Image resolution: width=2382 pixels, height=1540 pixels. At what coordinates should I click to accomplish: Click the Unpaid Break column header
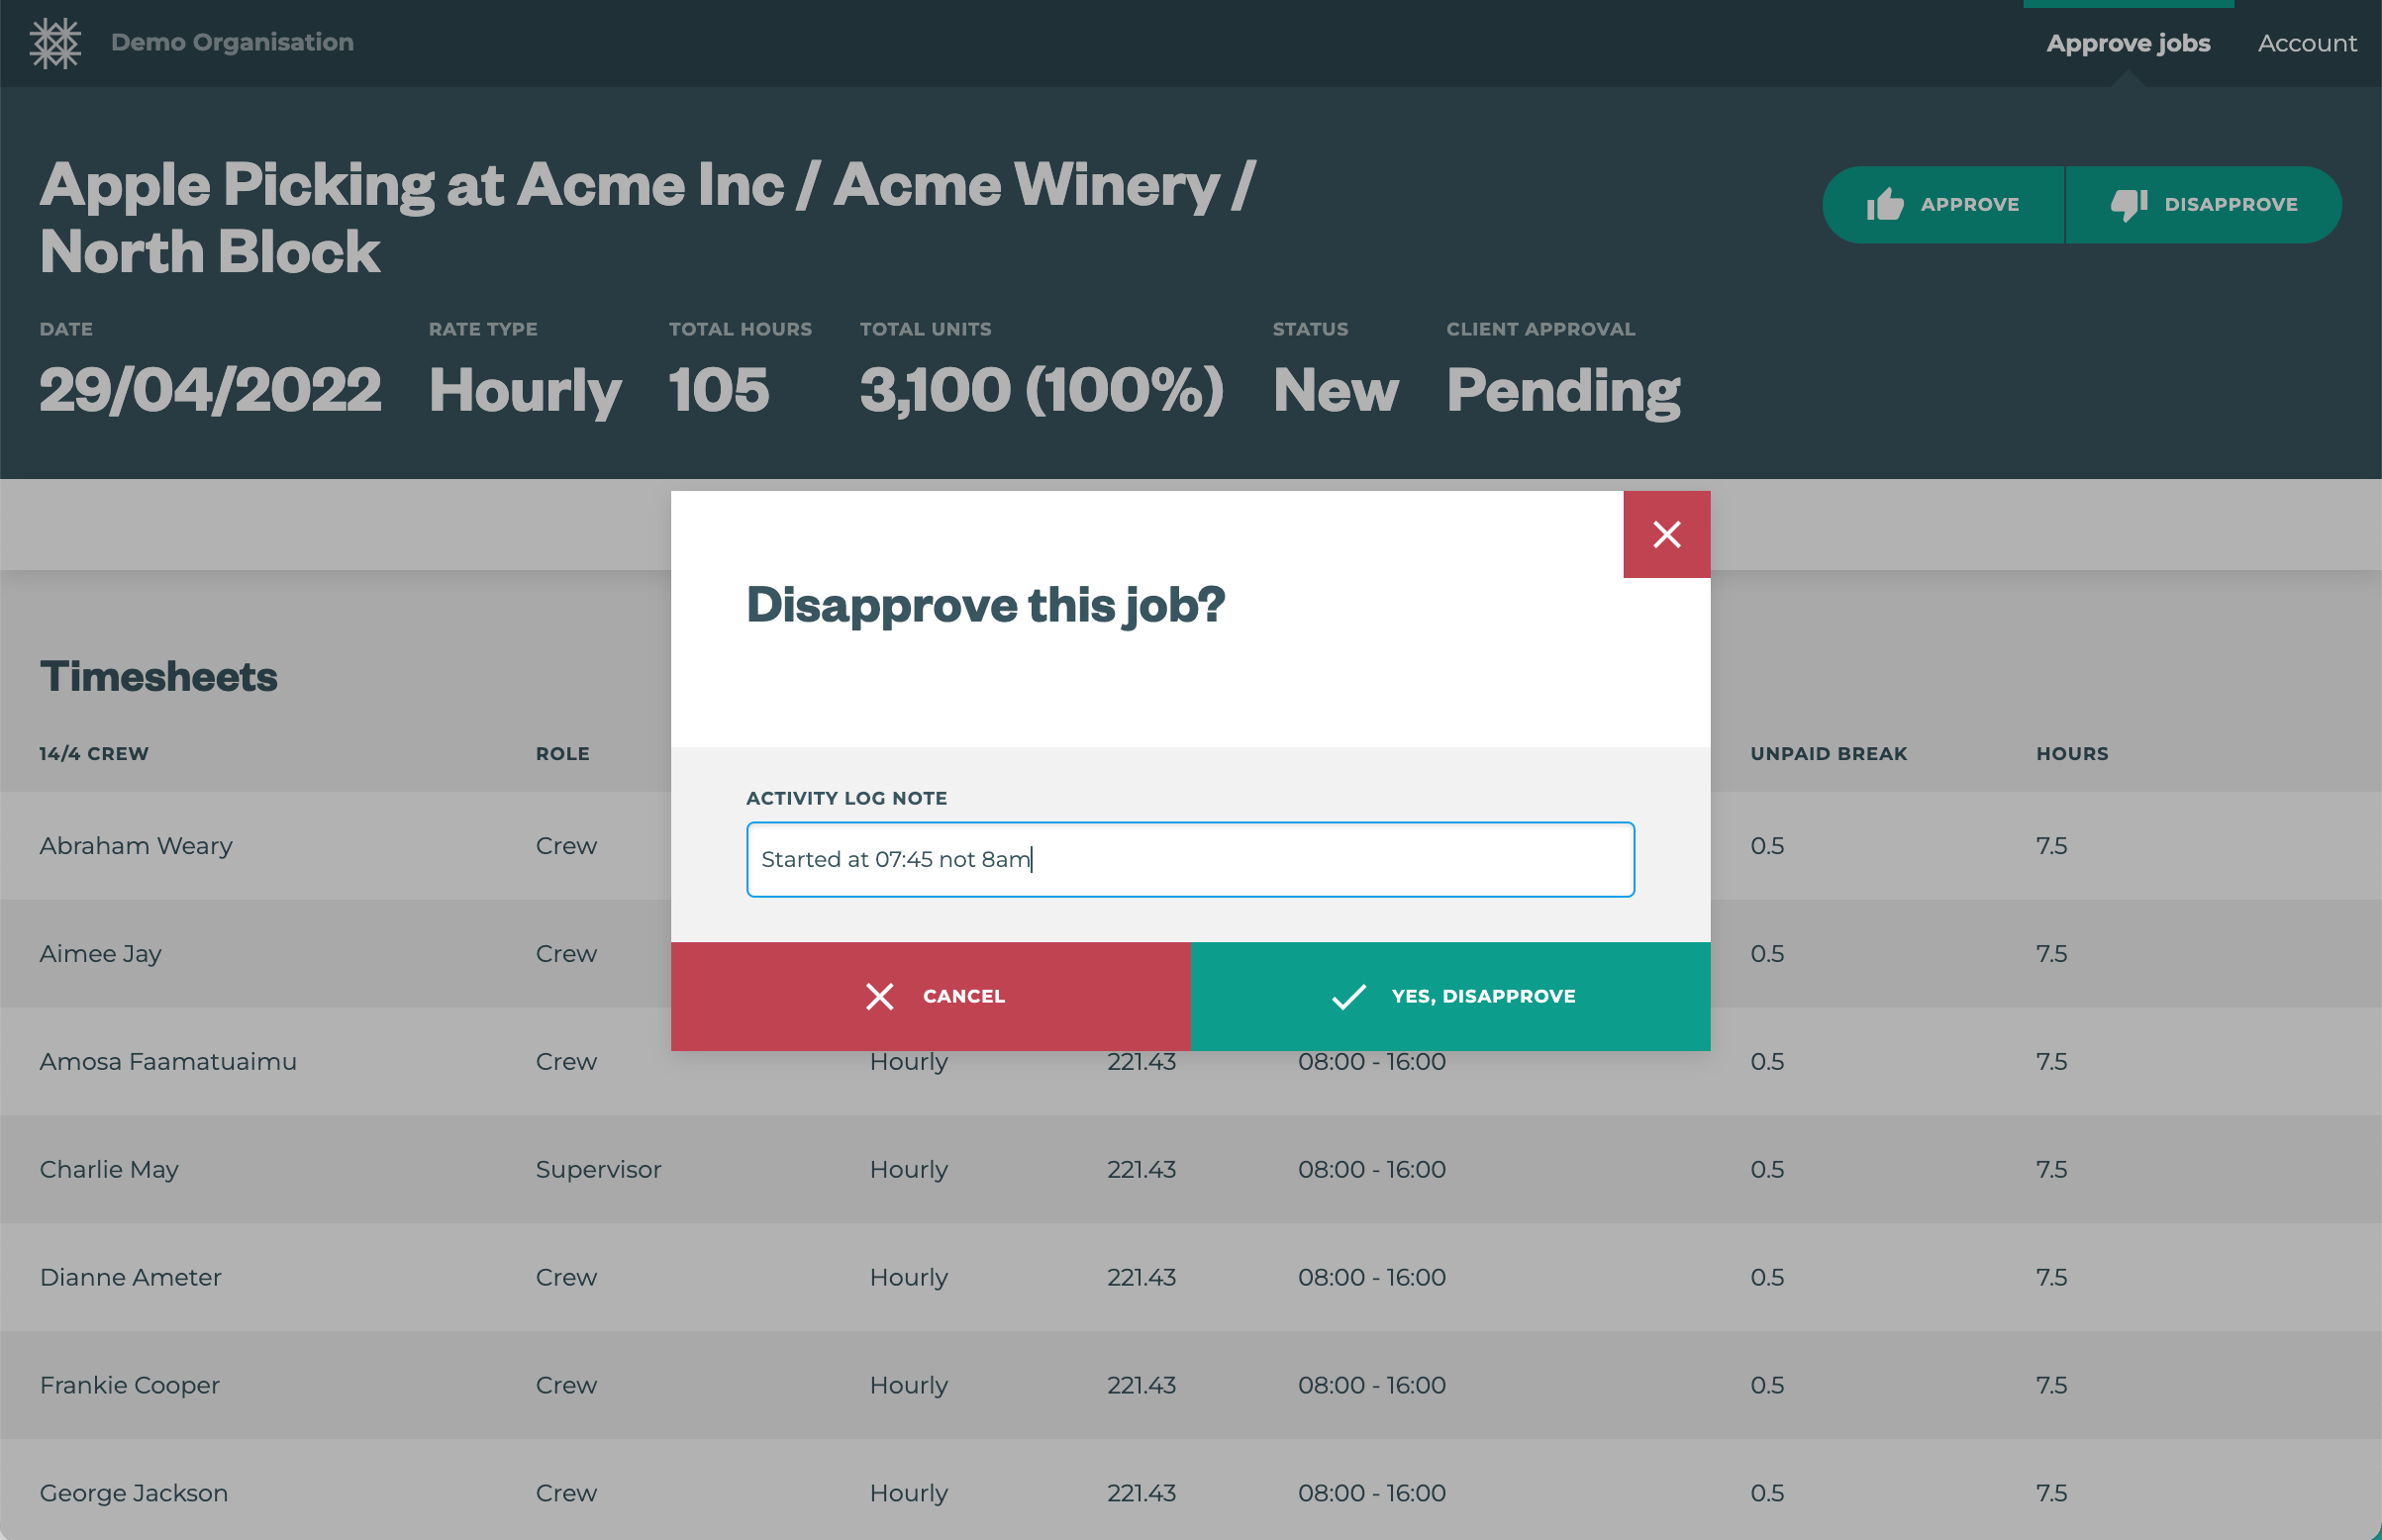(x=1828, y=753)
